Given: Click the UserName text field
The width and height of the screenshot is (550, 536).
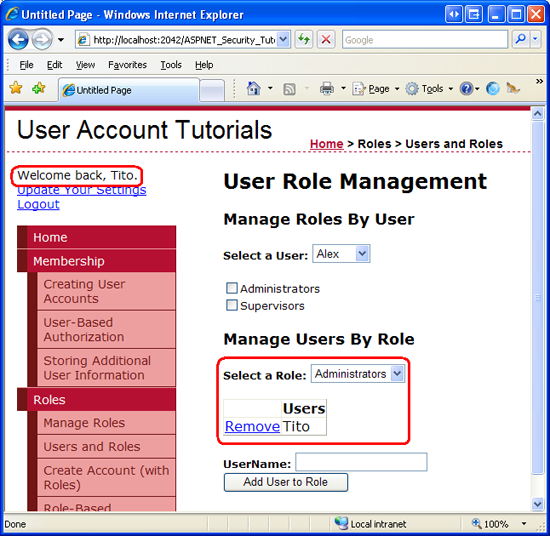Looking at the screenshot, I should (x=361, y=462).
